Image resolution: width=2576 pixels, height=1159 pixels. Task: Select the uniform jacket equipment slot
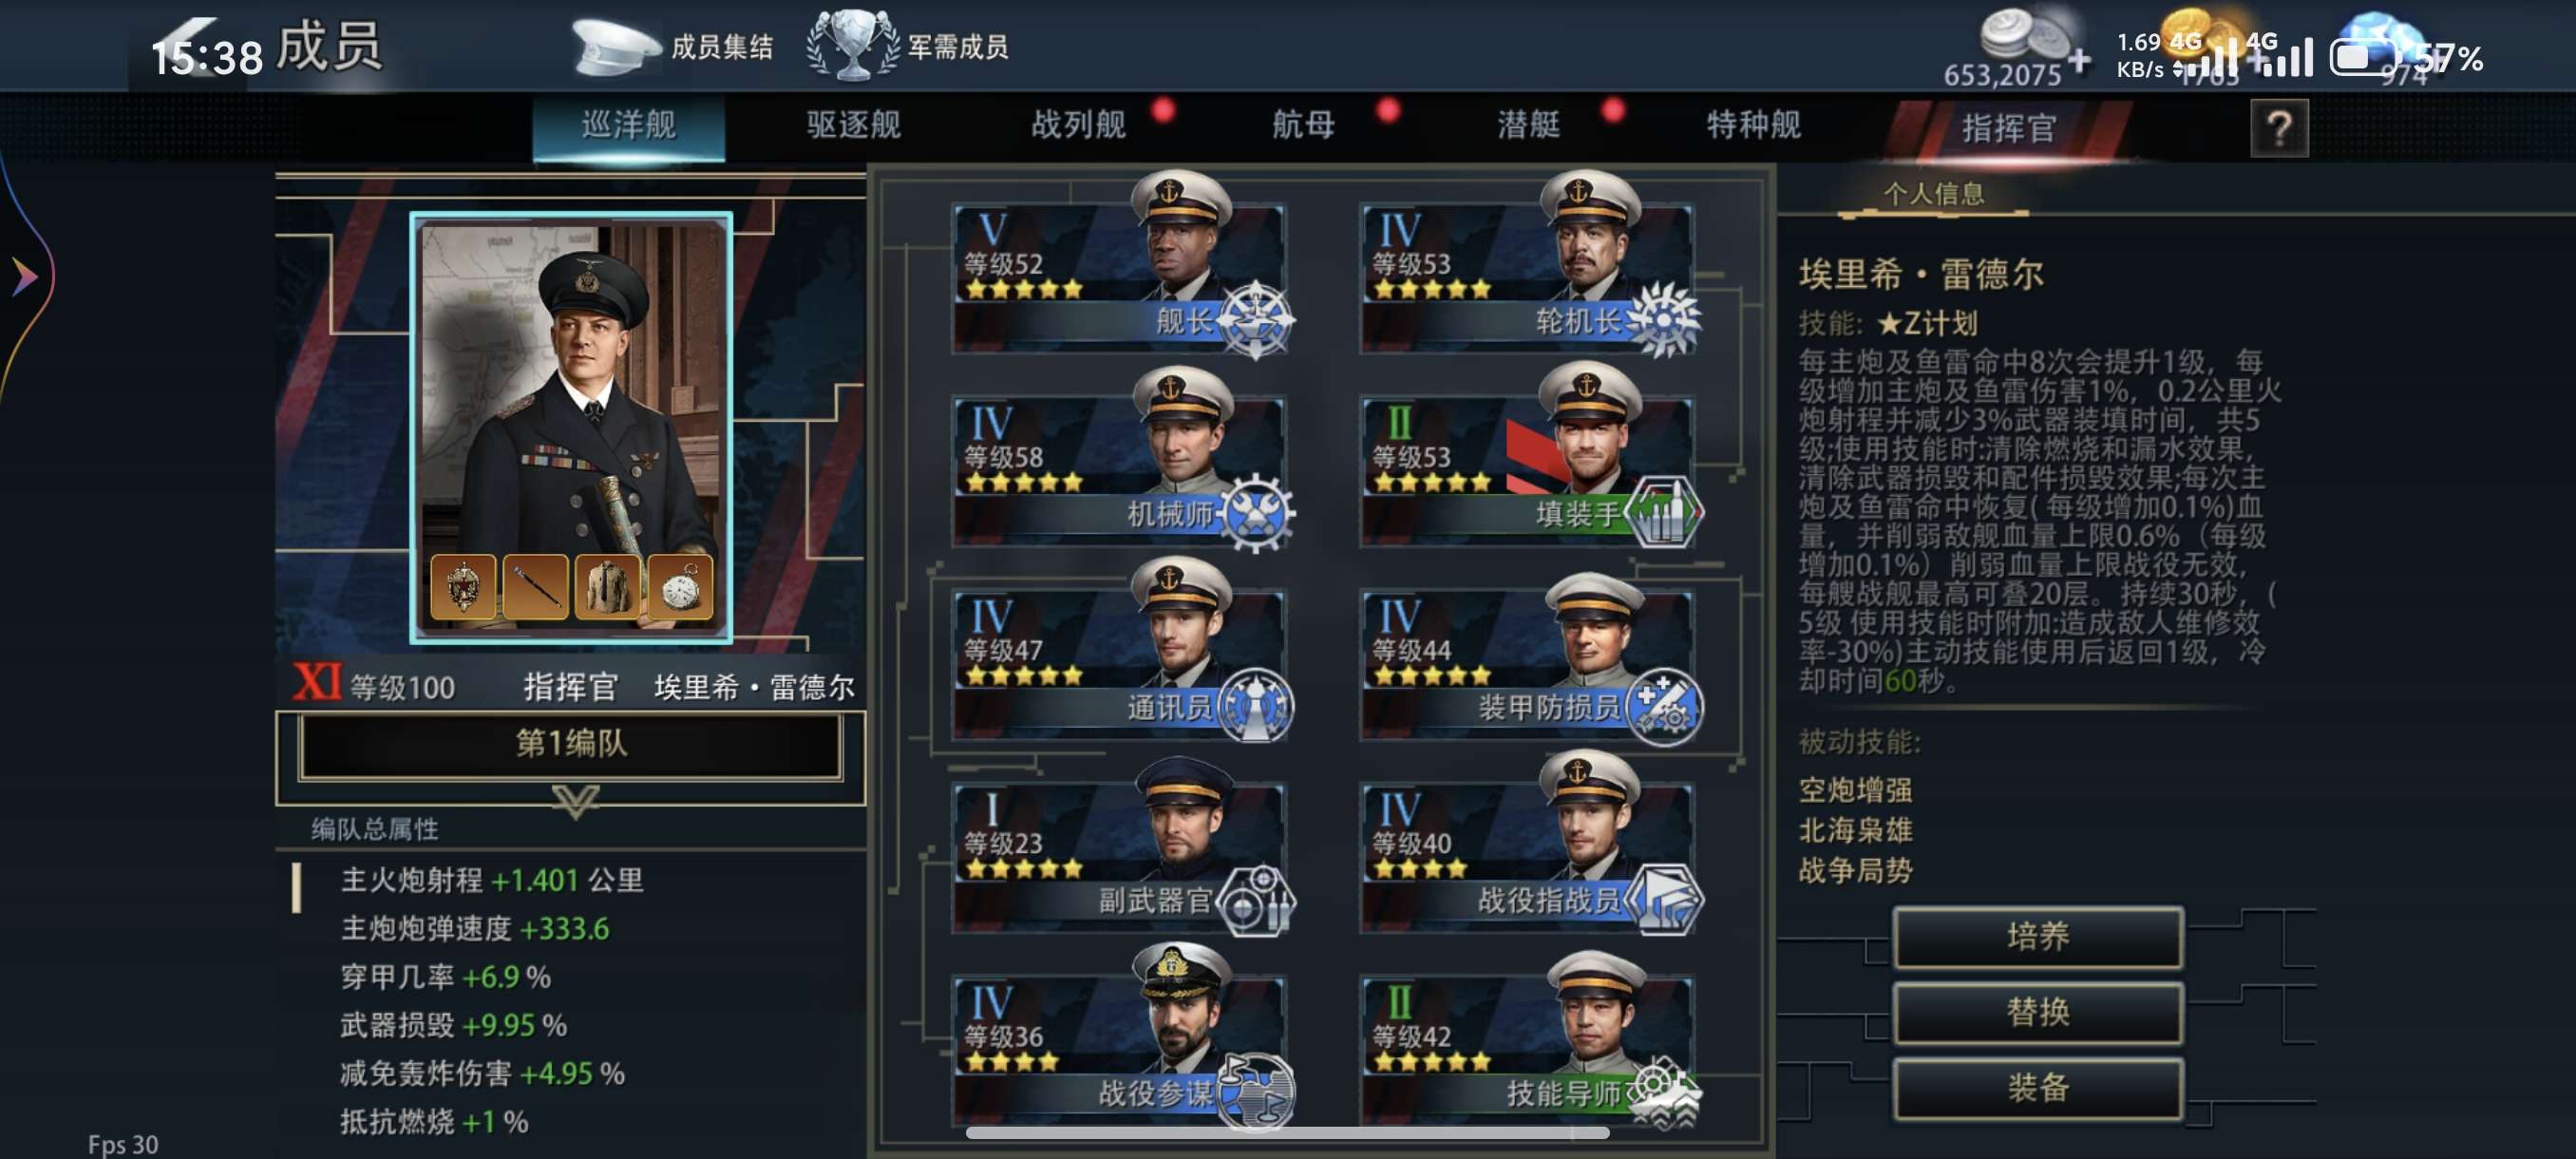click(x=608, y=586)
